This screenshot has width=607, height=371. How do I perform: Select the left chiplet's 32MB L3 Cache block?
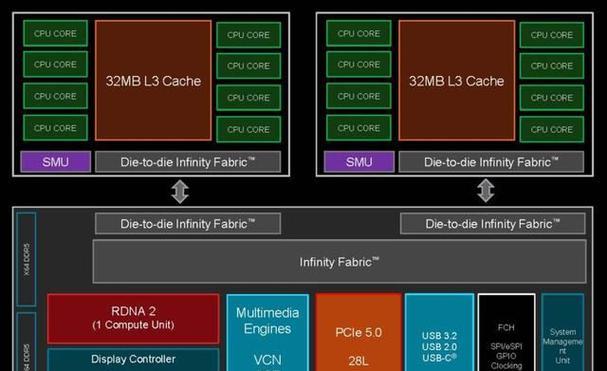point(153,81)
